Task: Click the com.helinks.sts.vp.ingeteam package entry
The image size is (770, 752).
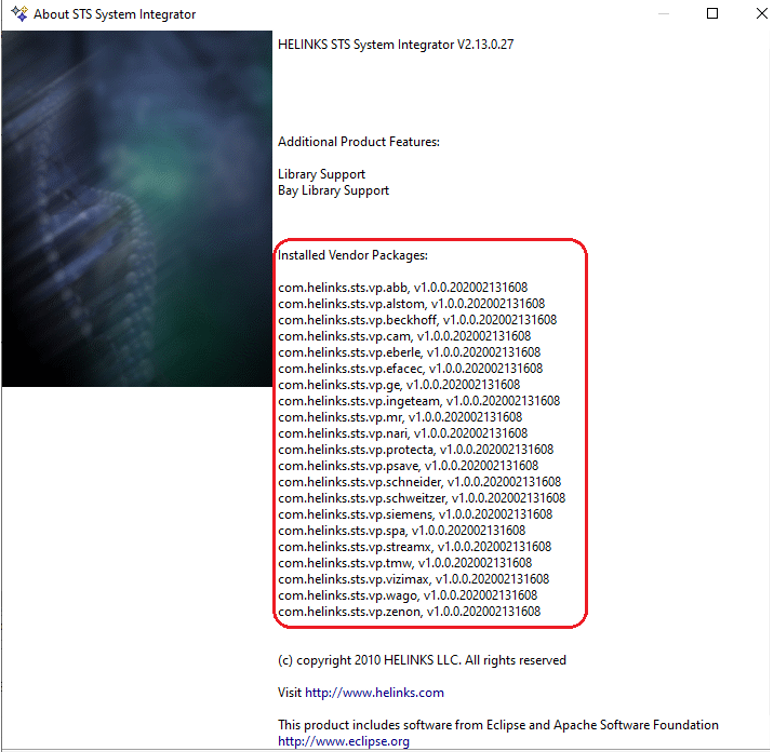Action: [x=419, y=401]
